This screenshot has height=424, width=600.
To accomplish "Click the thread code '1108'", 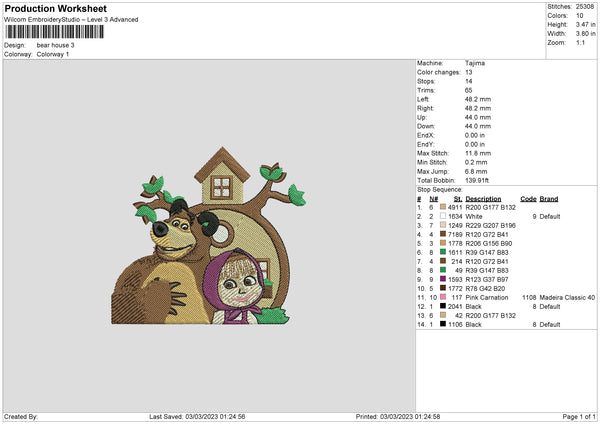I will [529, 297].
